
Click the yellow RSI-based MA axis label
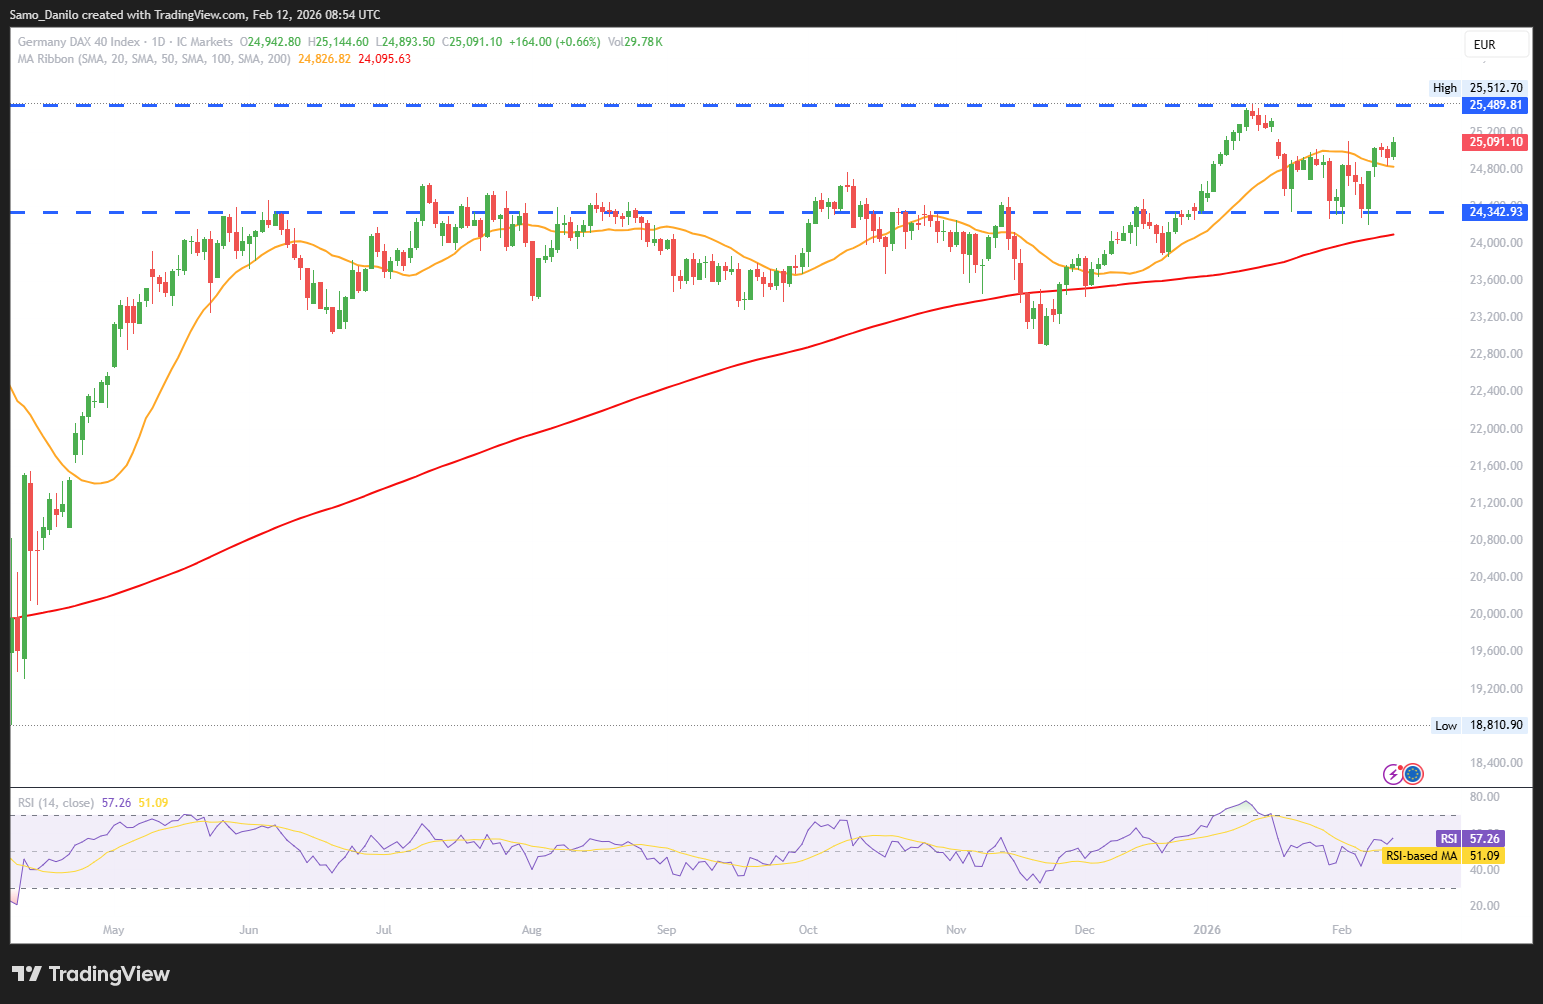1443,856
